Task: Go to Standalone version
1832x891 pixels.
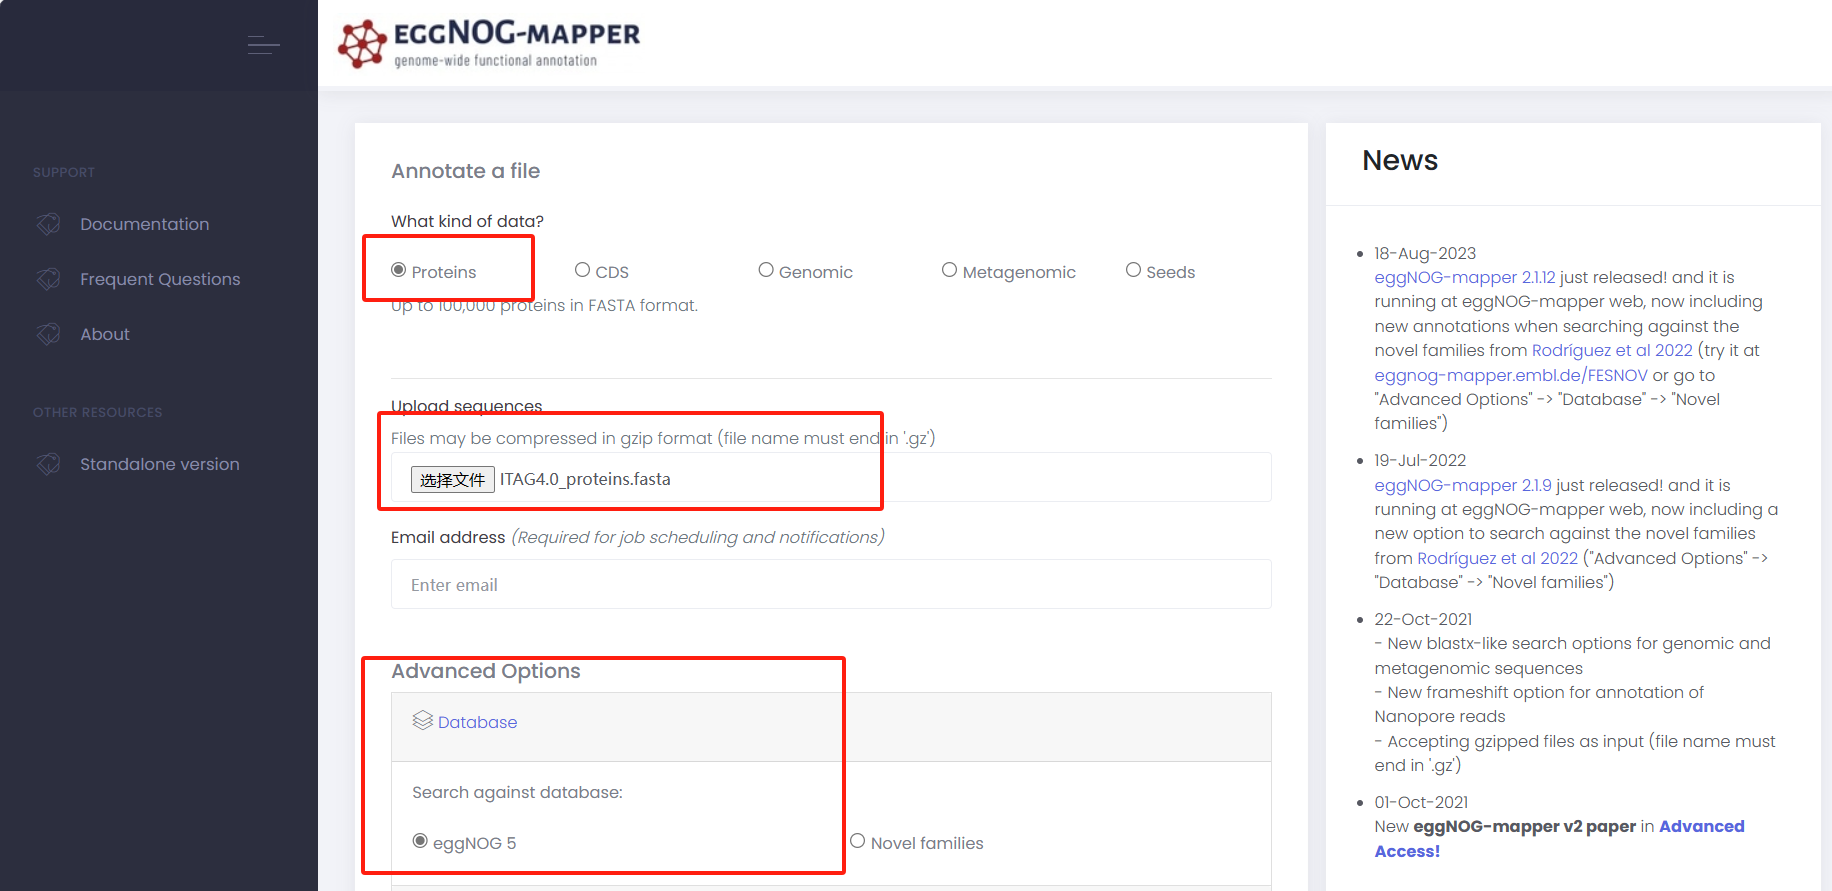Action: [160, 464]
